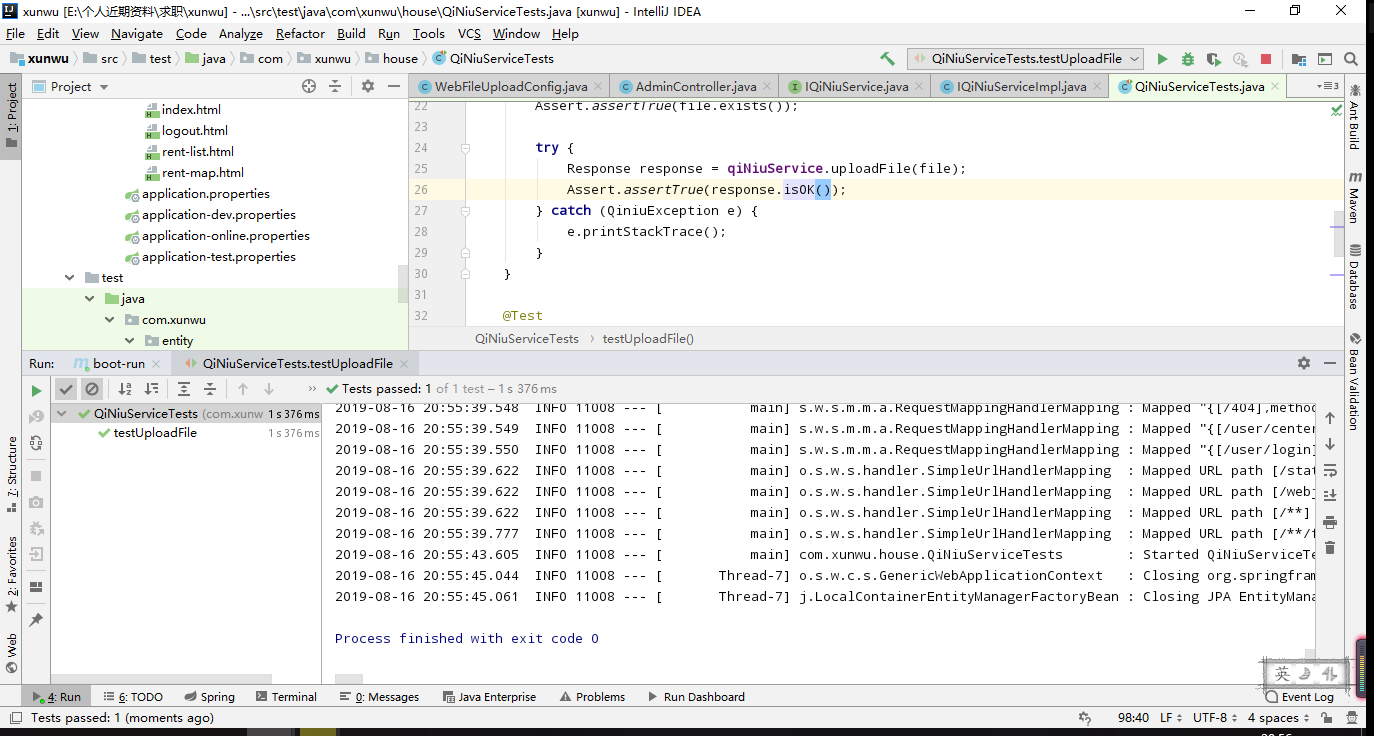Toggle auto-test rerun in the Run sidebar

coord(36,442)
